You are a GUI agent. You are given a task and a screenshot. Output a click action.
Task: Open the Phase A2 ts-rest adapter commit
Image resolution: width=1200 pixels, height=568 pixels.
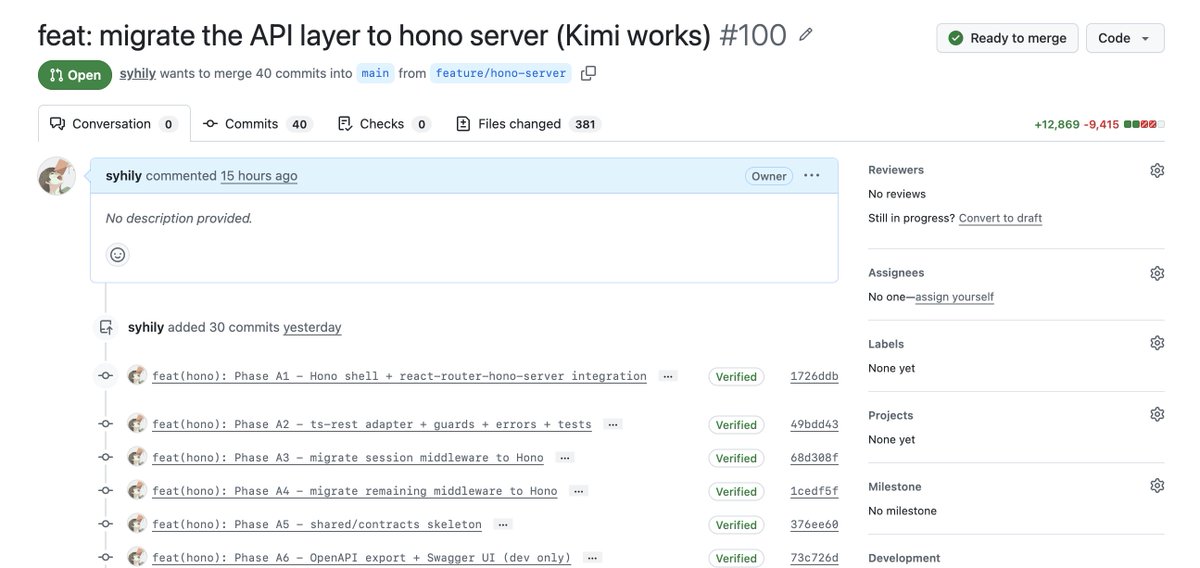[x=372, y=424]
